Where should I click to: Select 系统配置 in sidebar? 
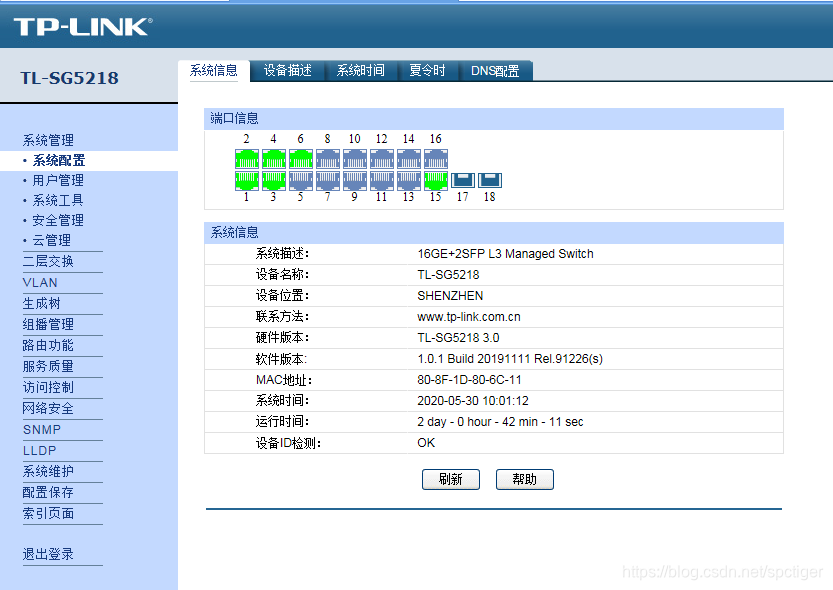(59, 160)
